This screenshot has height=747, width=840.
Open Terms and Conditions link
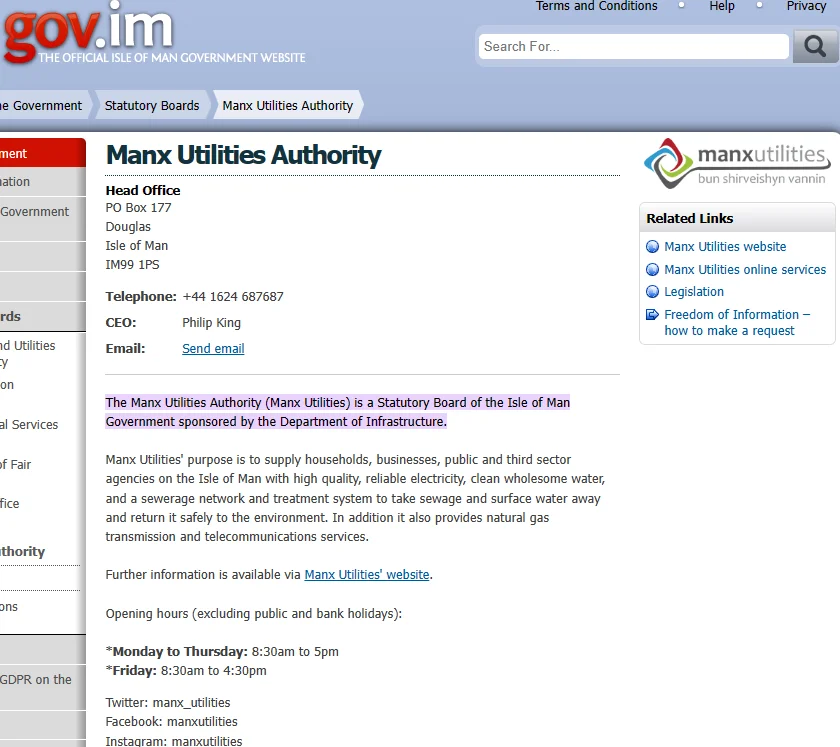point(596,6)
